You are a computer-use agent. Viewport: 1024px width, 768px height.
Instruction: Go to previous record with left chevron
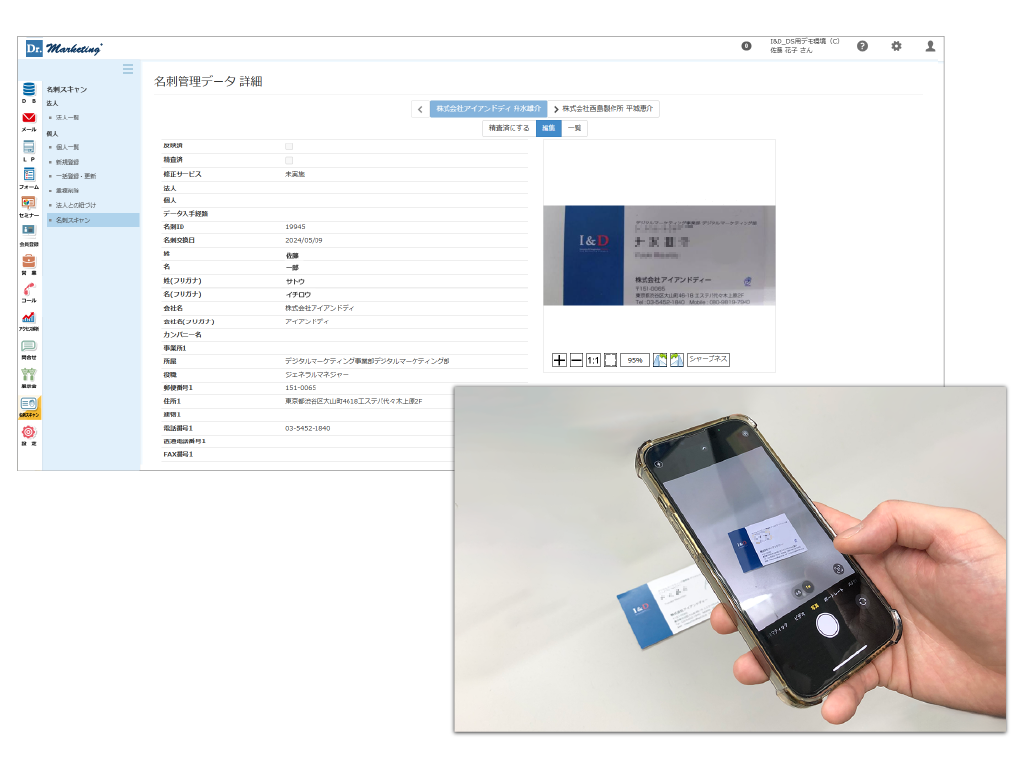coord(421,109)
